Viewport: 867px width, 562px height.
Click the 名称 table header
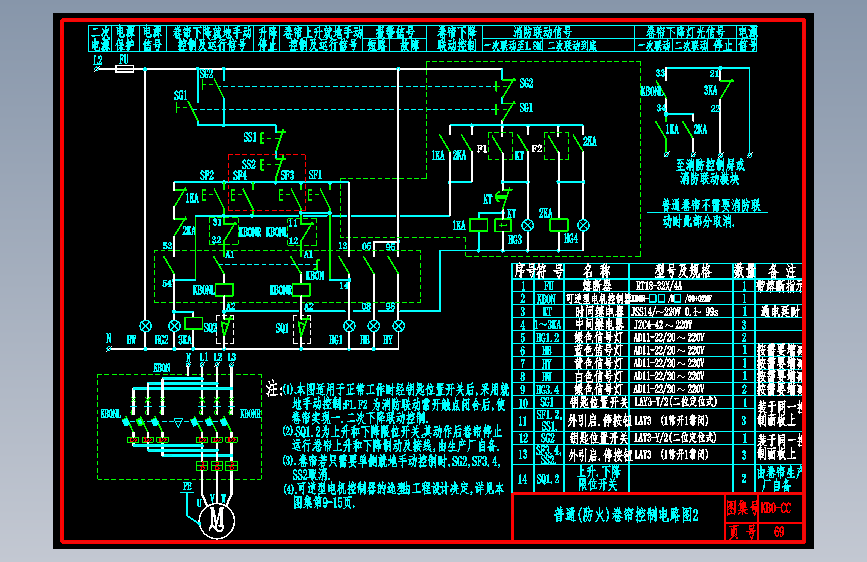point(597,271)
